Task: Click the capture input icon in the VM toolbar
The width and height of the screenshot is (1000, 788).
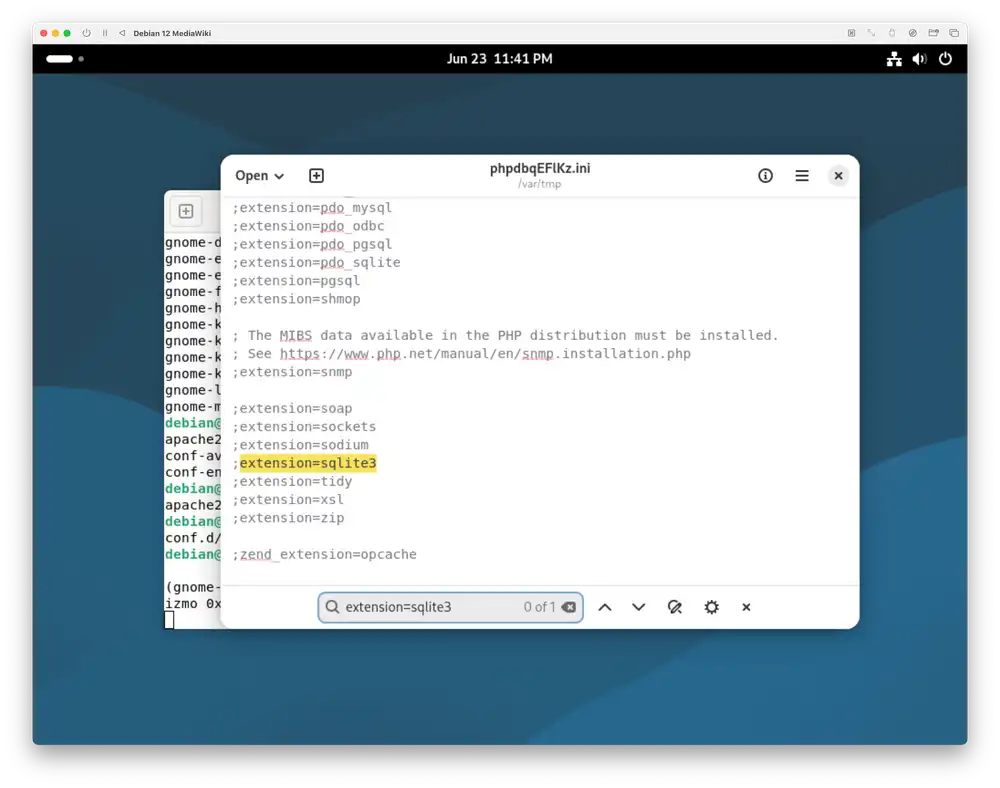Action: coord(851,33)
